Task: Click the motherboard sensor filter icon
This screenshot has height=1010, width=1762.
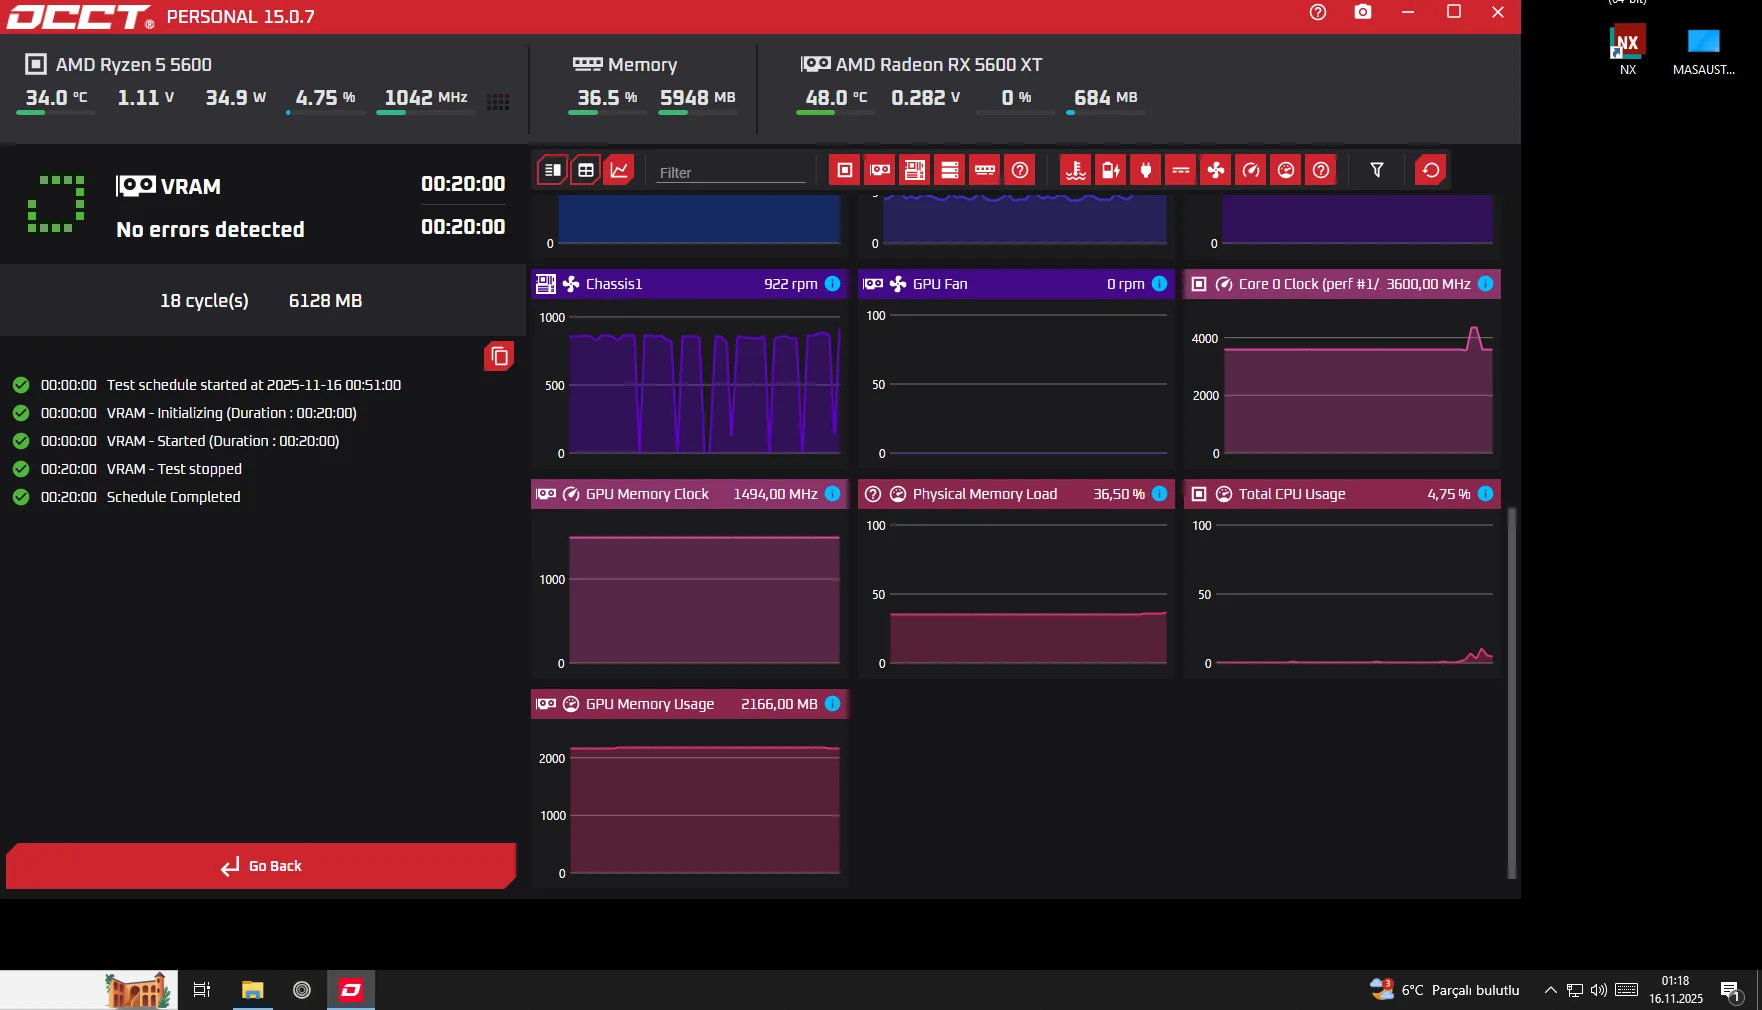Action: point(915,170)
